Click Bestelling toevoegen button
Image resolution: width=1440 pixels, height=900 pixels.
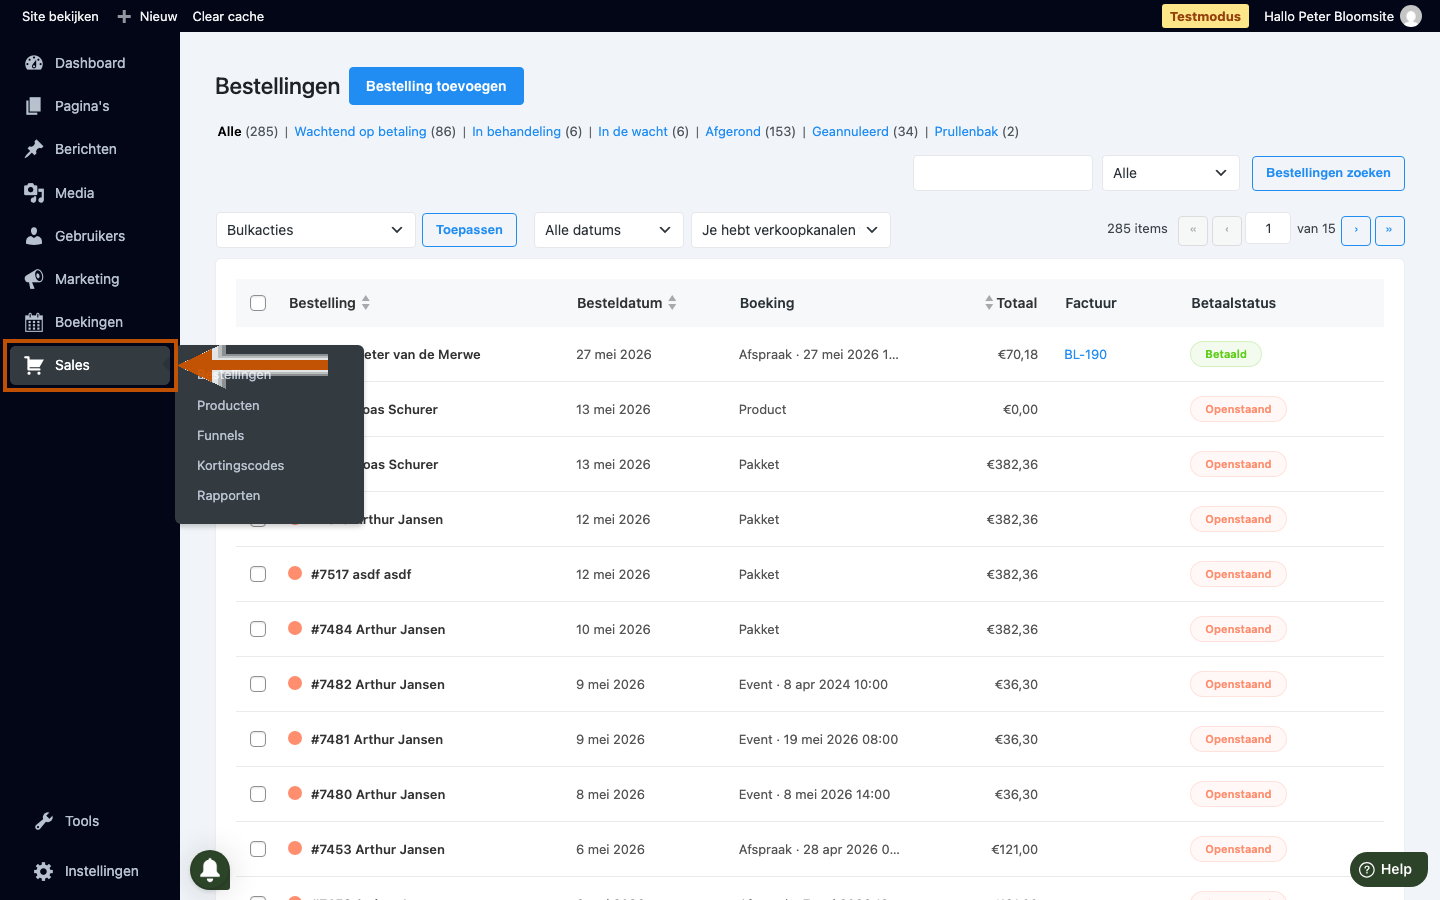click(x=436, y=86)
